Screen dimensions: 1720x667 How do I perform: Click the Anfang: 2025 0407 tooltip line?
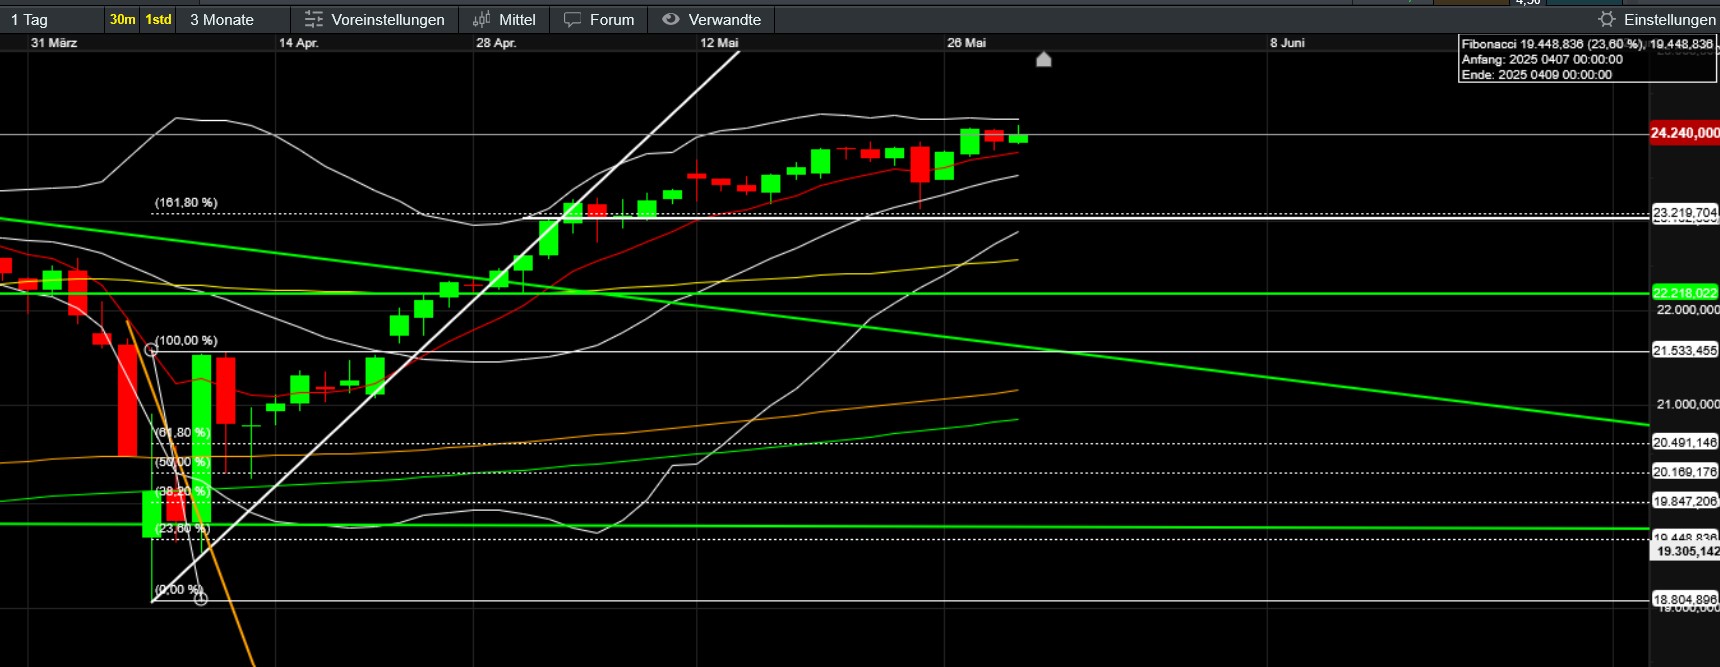coord(1542,60)
